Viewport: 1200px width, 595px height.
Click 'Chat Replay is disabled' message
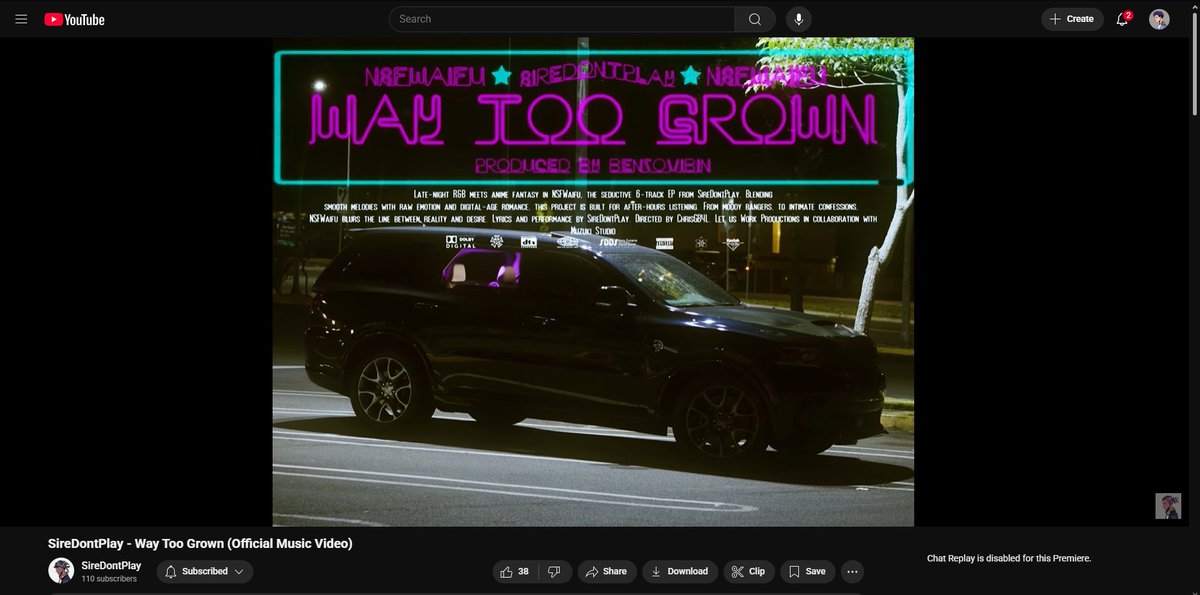pos(1009,558)
